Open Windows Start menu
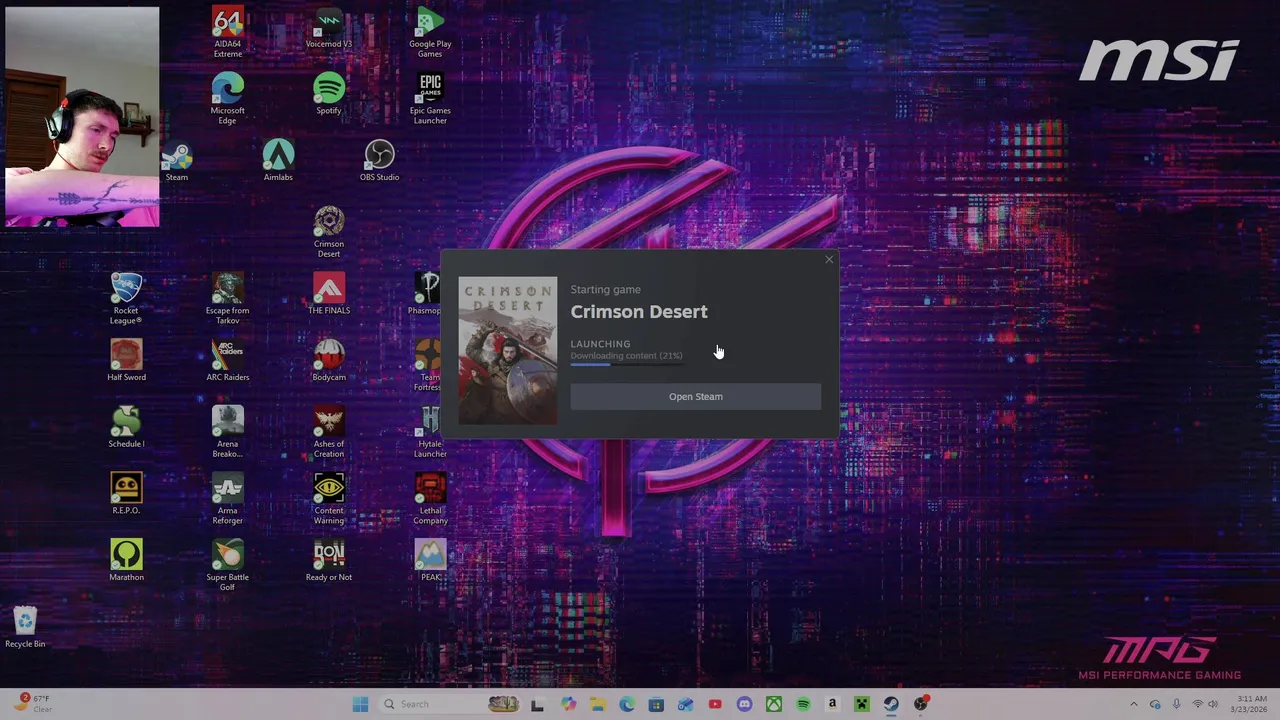The height and width of the screenshot is (720, 1280). [x=360, y=704]
